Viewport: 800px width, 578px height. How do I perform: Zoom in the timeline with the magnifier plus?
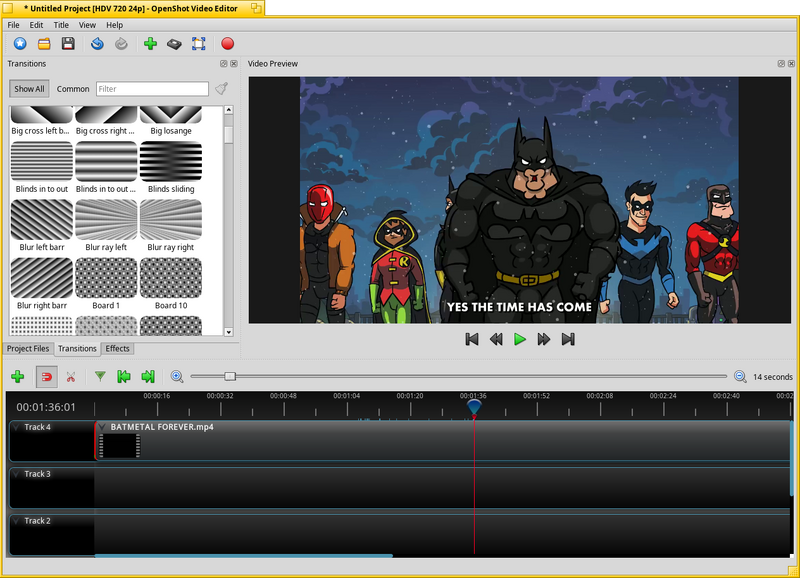coord(177,377)
